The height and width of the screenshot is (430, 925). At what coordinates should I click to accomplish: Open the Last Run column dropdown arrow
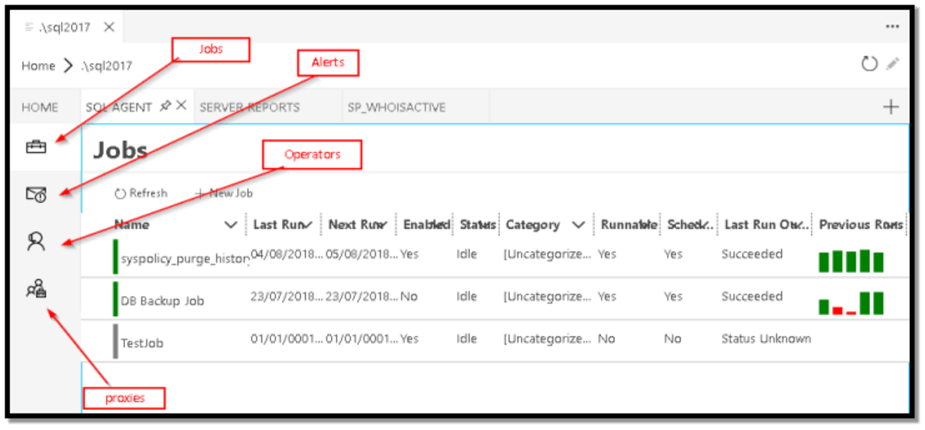[306, 225]
